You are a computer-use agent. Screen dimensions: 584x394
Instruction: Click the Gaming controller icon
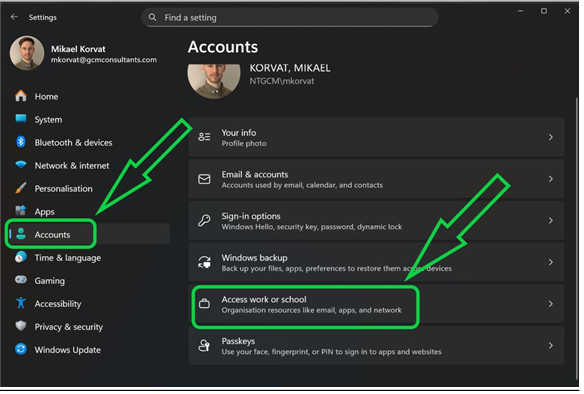(21, 280)
